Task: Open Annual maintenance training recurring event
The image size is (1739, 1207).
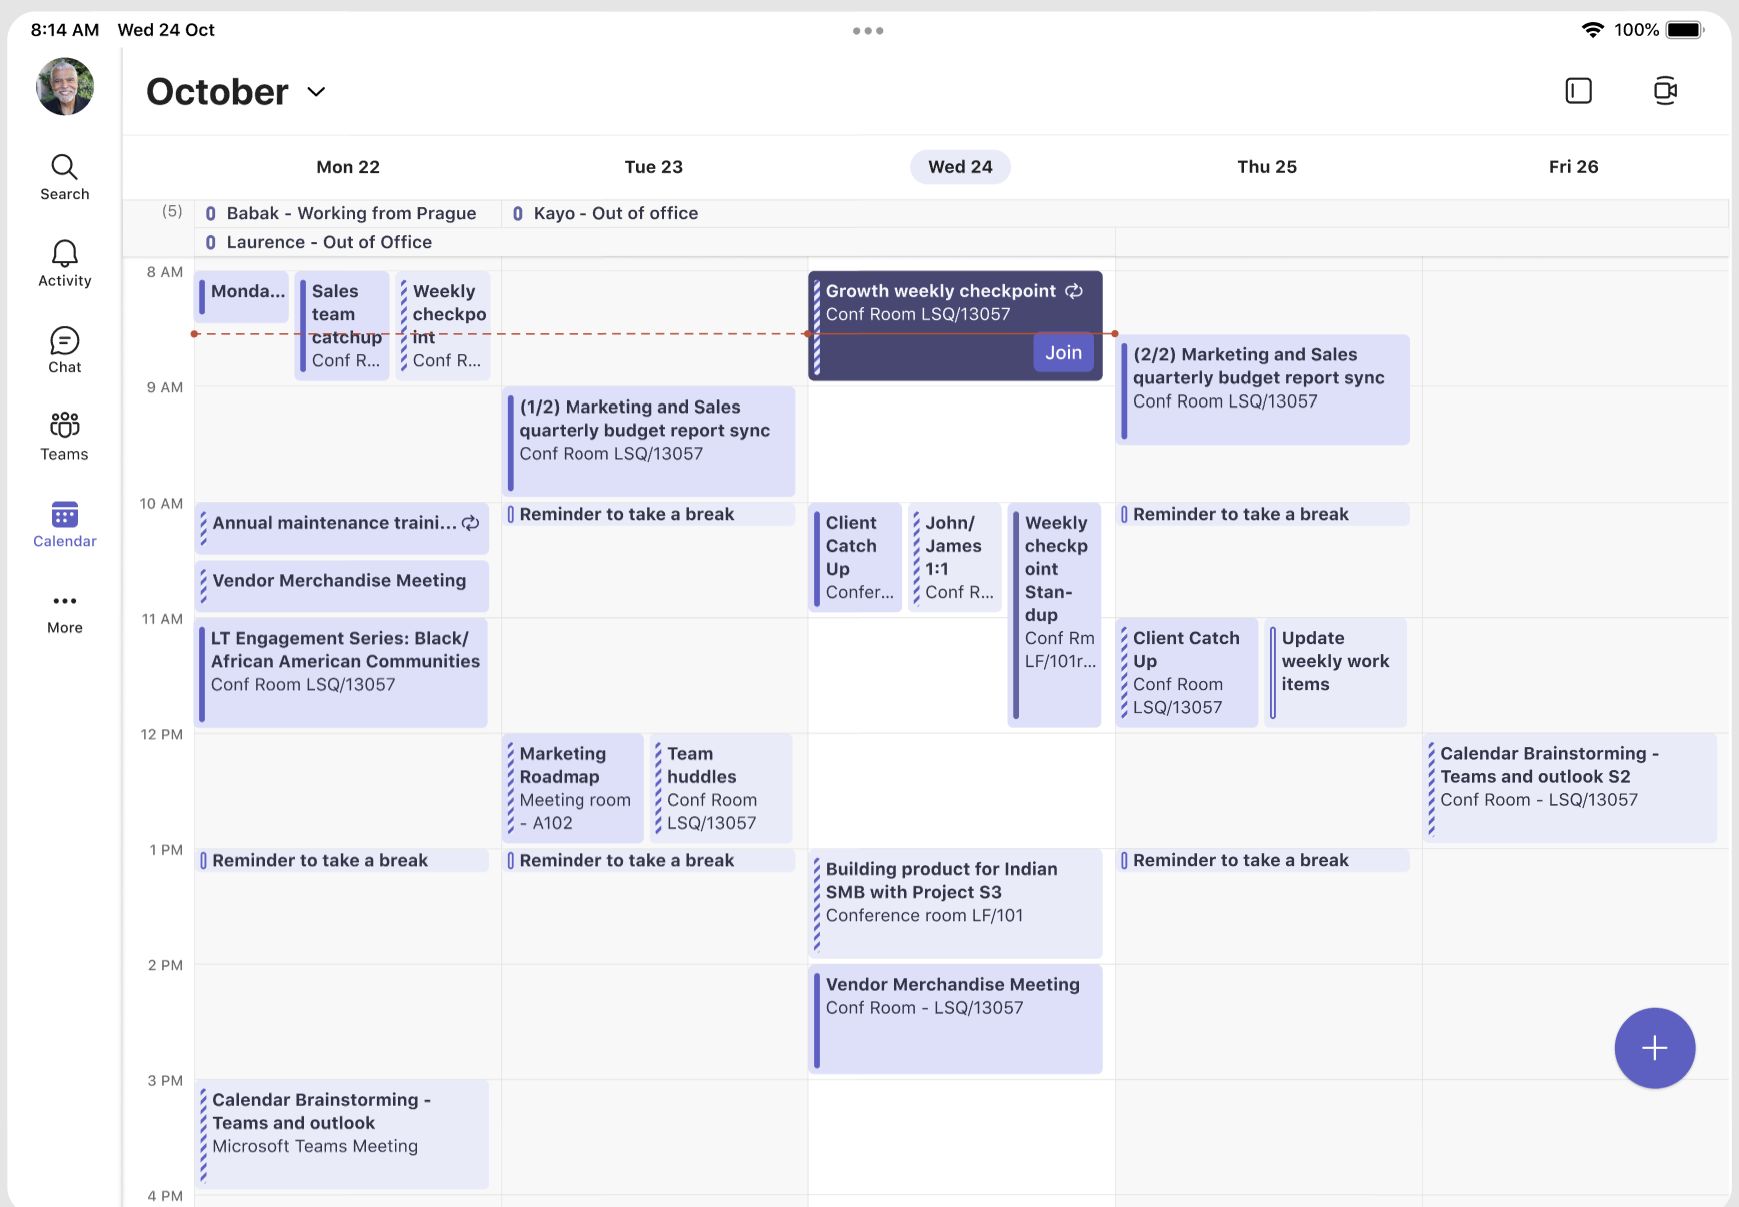Action: click(342, 528)
